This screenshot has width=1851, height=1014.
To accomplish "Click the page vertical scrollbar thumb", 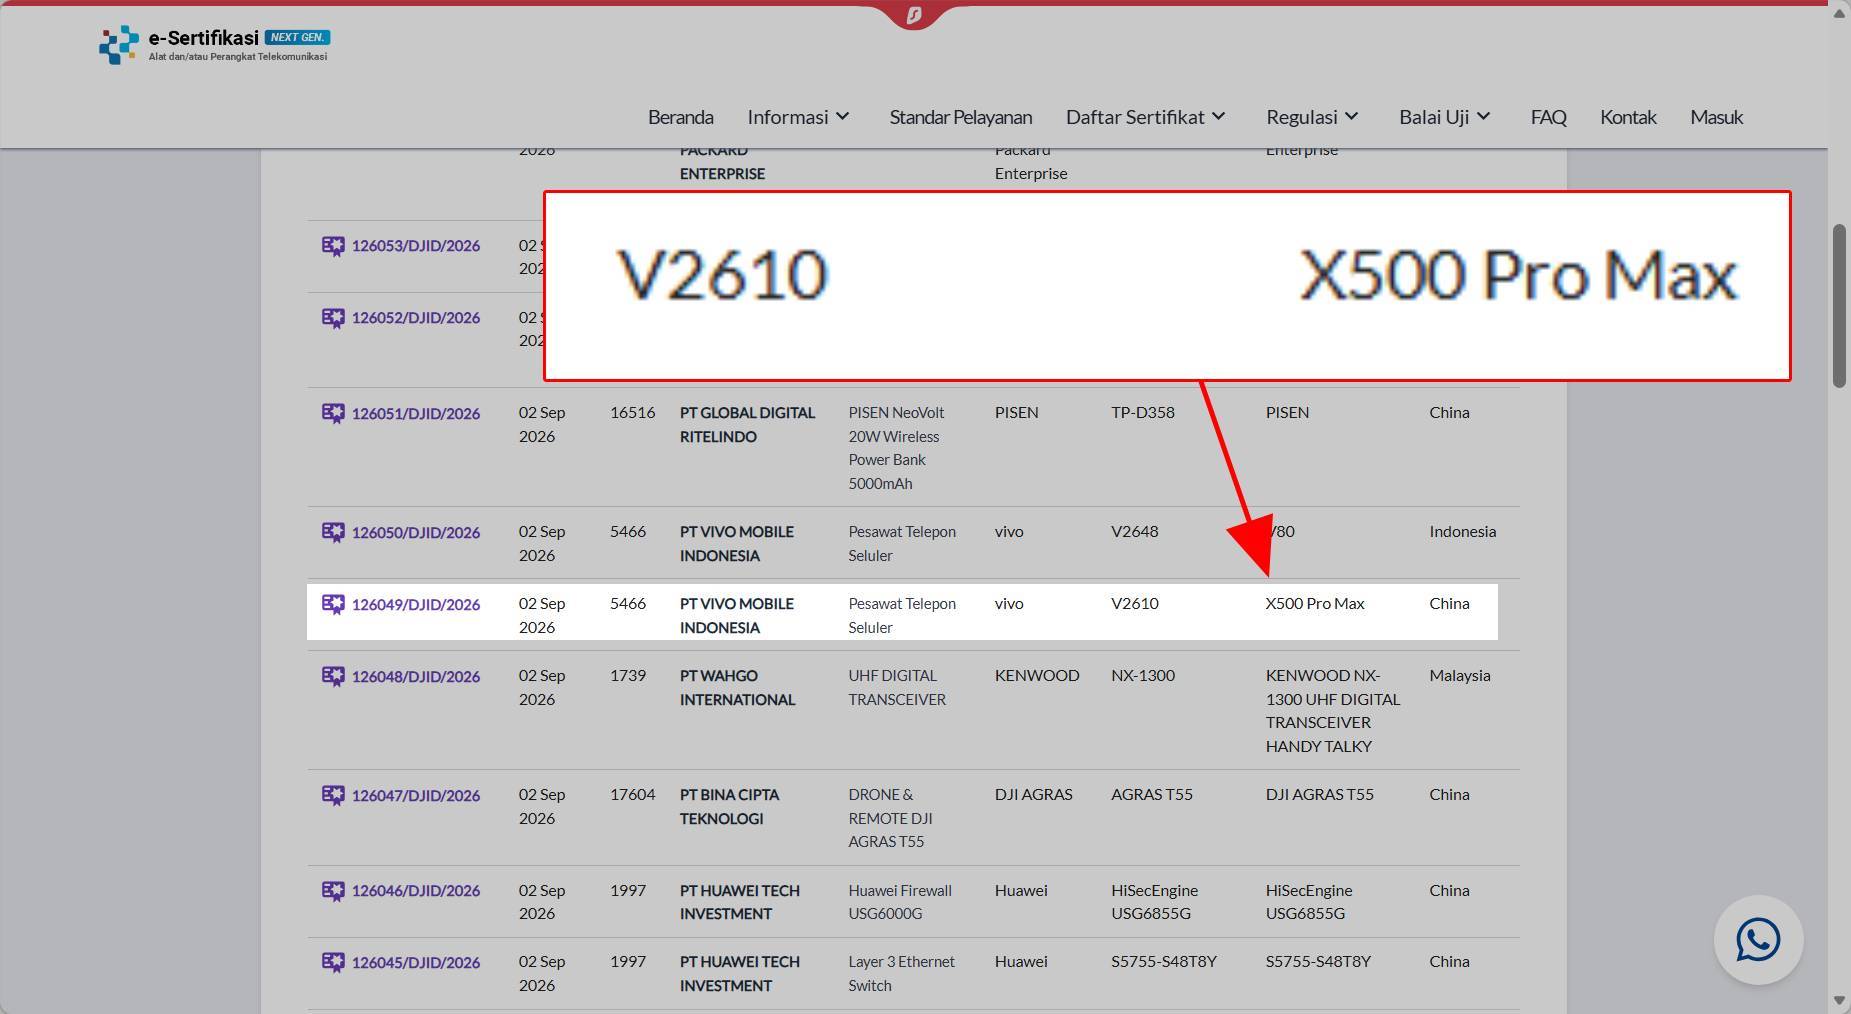I will click(x=1839, y=306).
